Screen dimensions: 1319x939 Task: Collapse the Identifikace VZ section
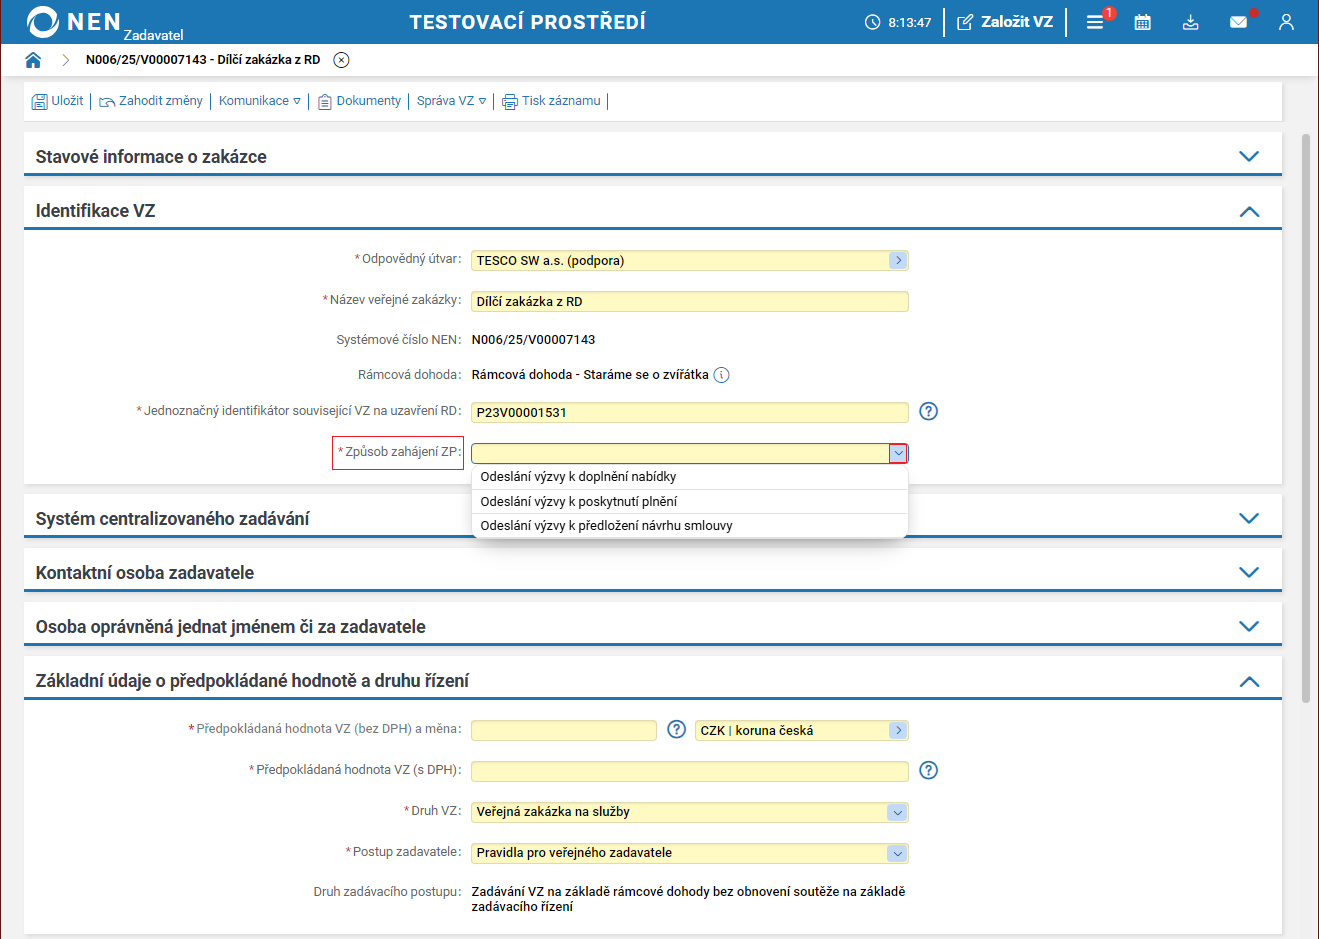pos(1248,211)
